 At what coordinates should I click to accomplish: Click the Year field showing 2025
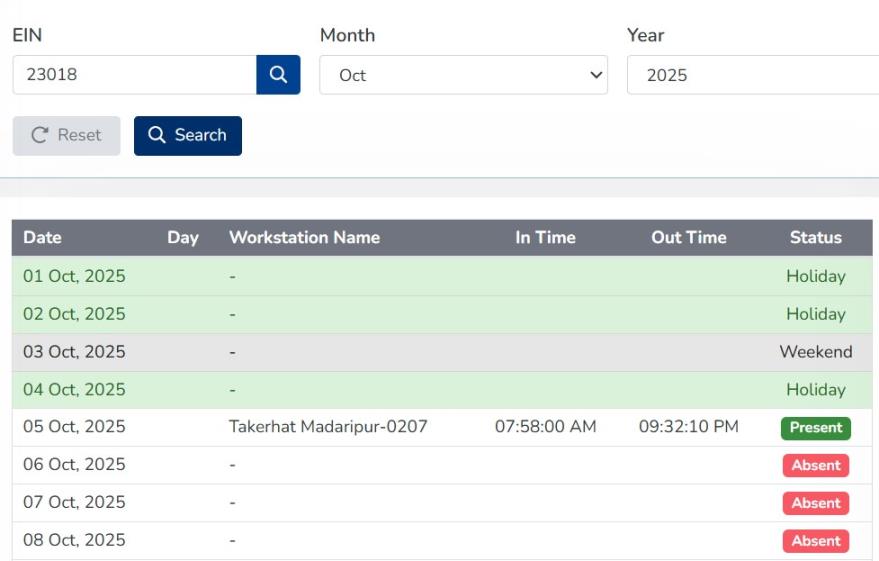point(750,75)
